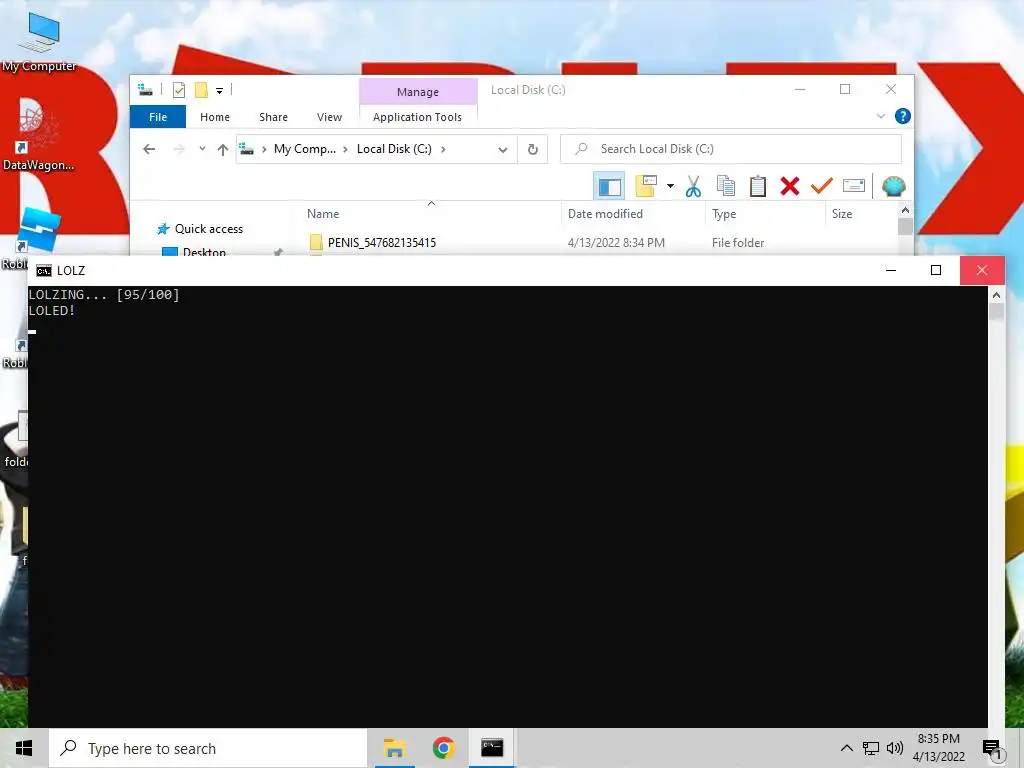Click the volume speaker tray icon
The image size is (1024, 768).
tap(895, 748)
